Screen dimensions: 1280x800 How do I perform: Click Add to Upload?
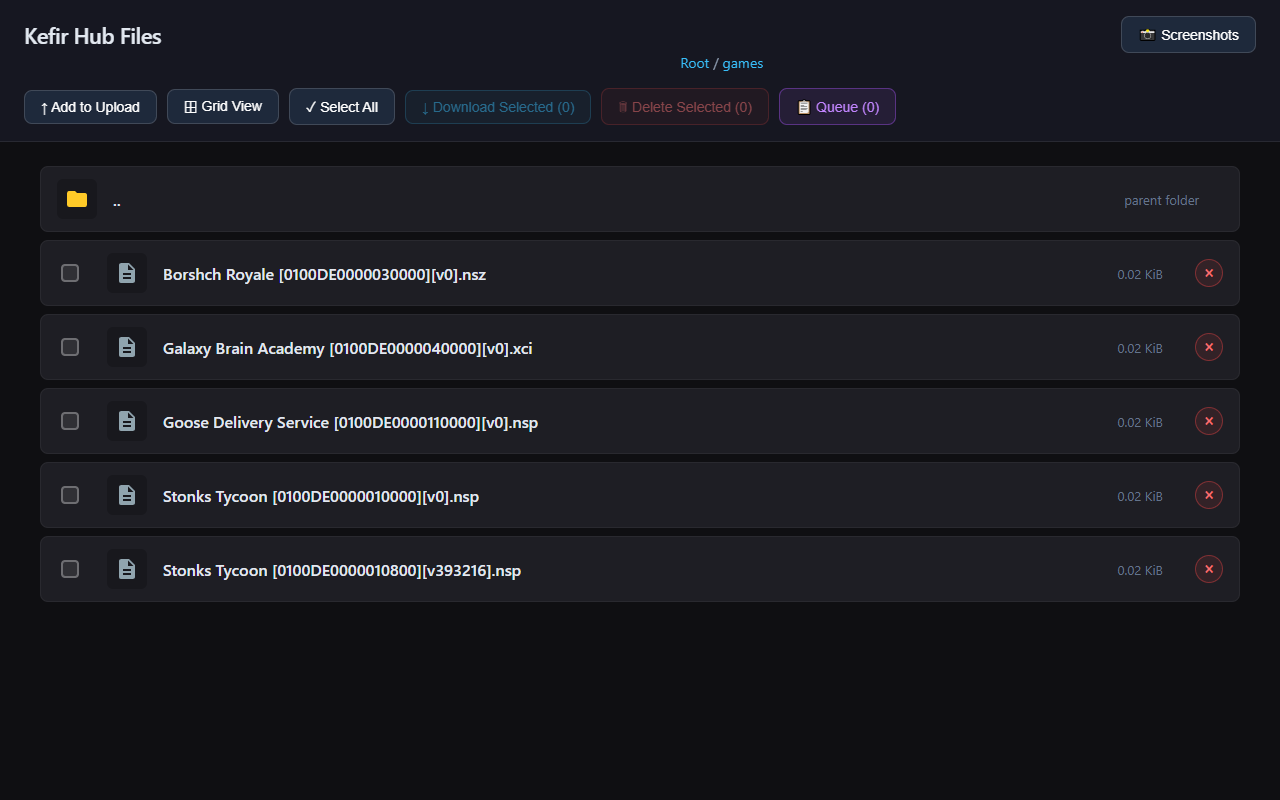click(90, 107)
